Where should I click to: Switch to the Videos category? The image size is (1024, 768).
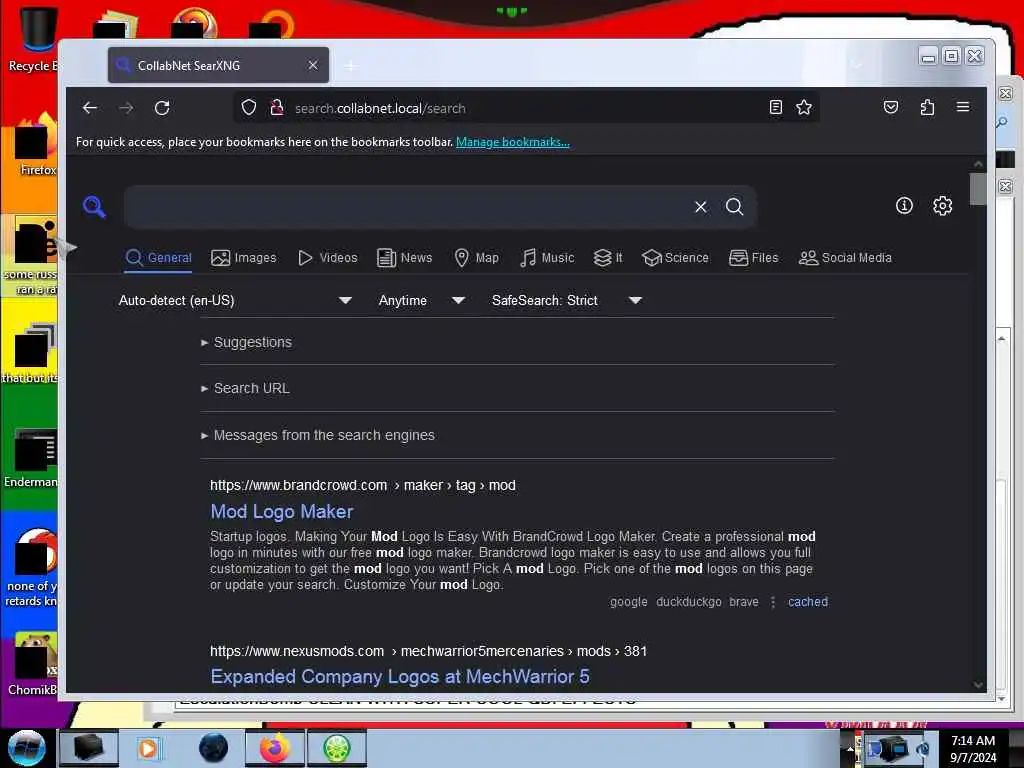(x=328, y=258)
